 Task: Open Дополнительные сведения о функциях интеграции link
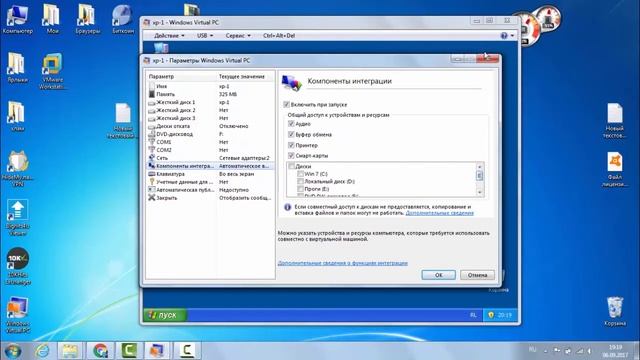[x=342, y=263]
